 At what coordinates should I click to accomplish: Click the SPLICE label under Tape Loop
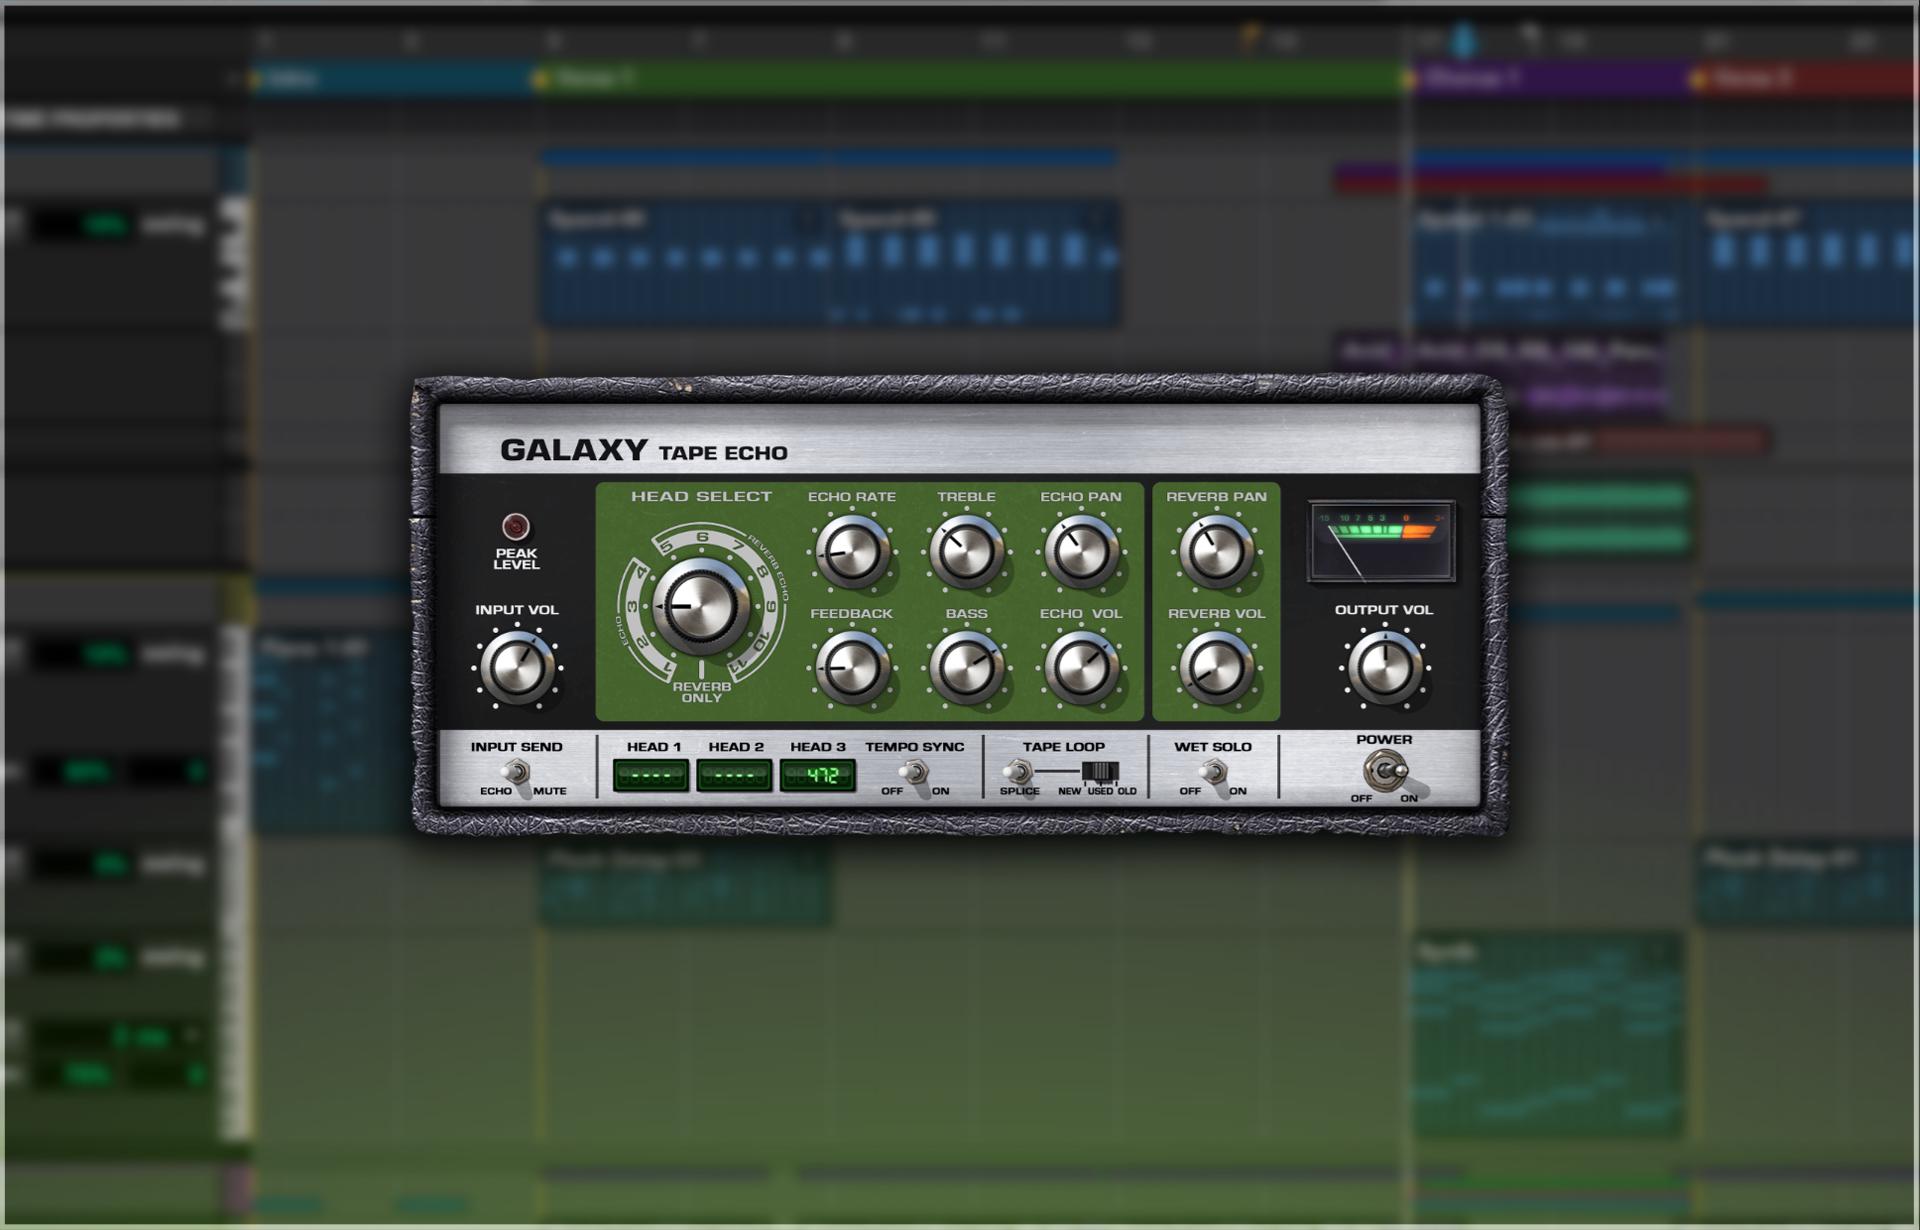[x=1020, y=791]
